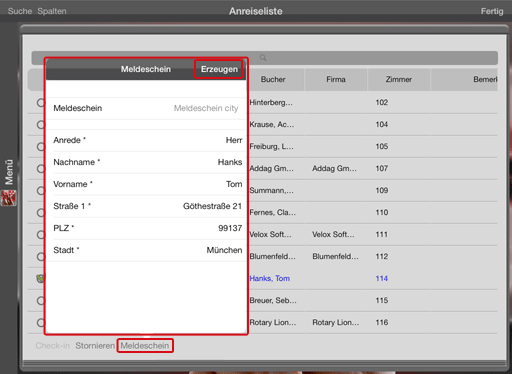Screen dimensions: 512x374
Task: Edit the Nachname field Hanks
Action: 147,162
